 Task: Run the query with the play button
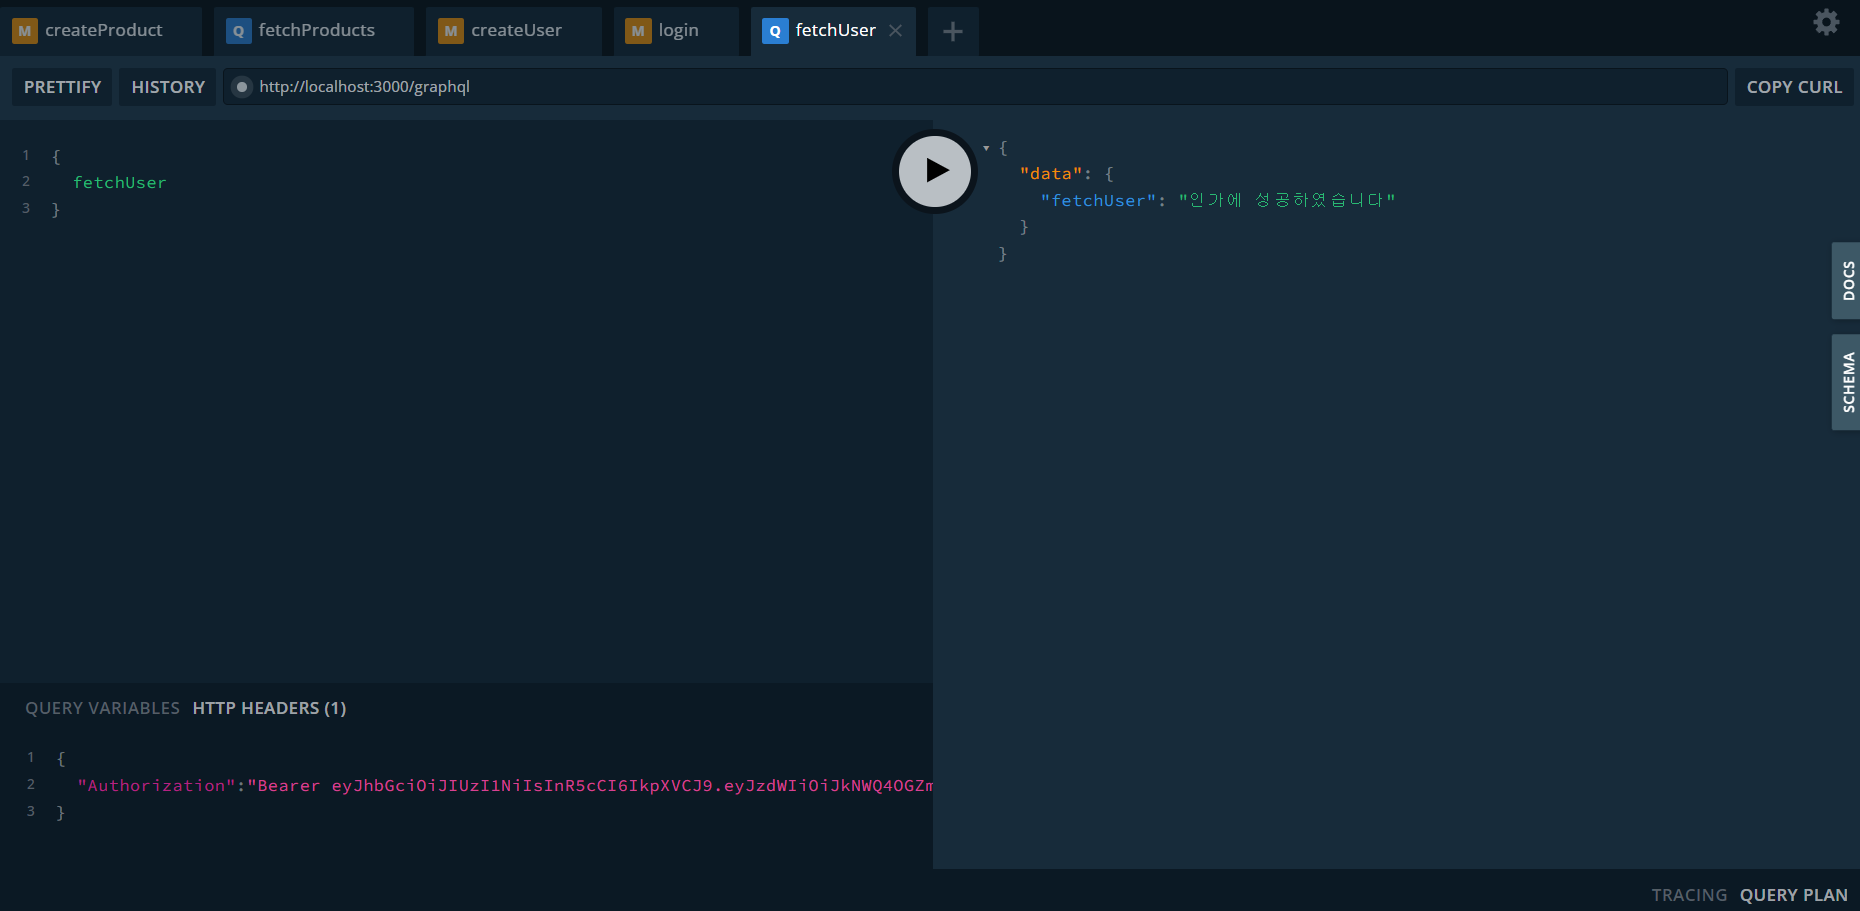click(x=935, y=171)
